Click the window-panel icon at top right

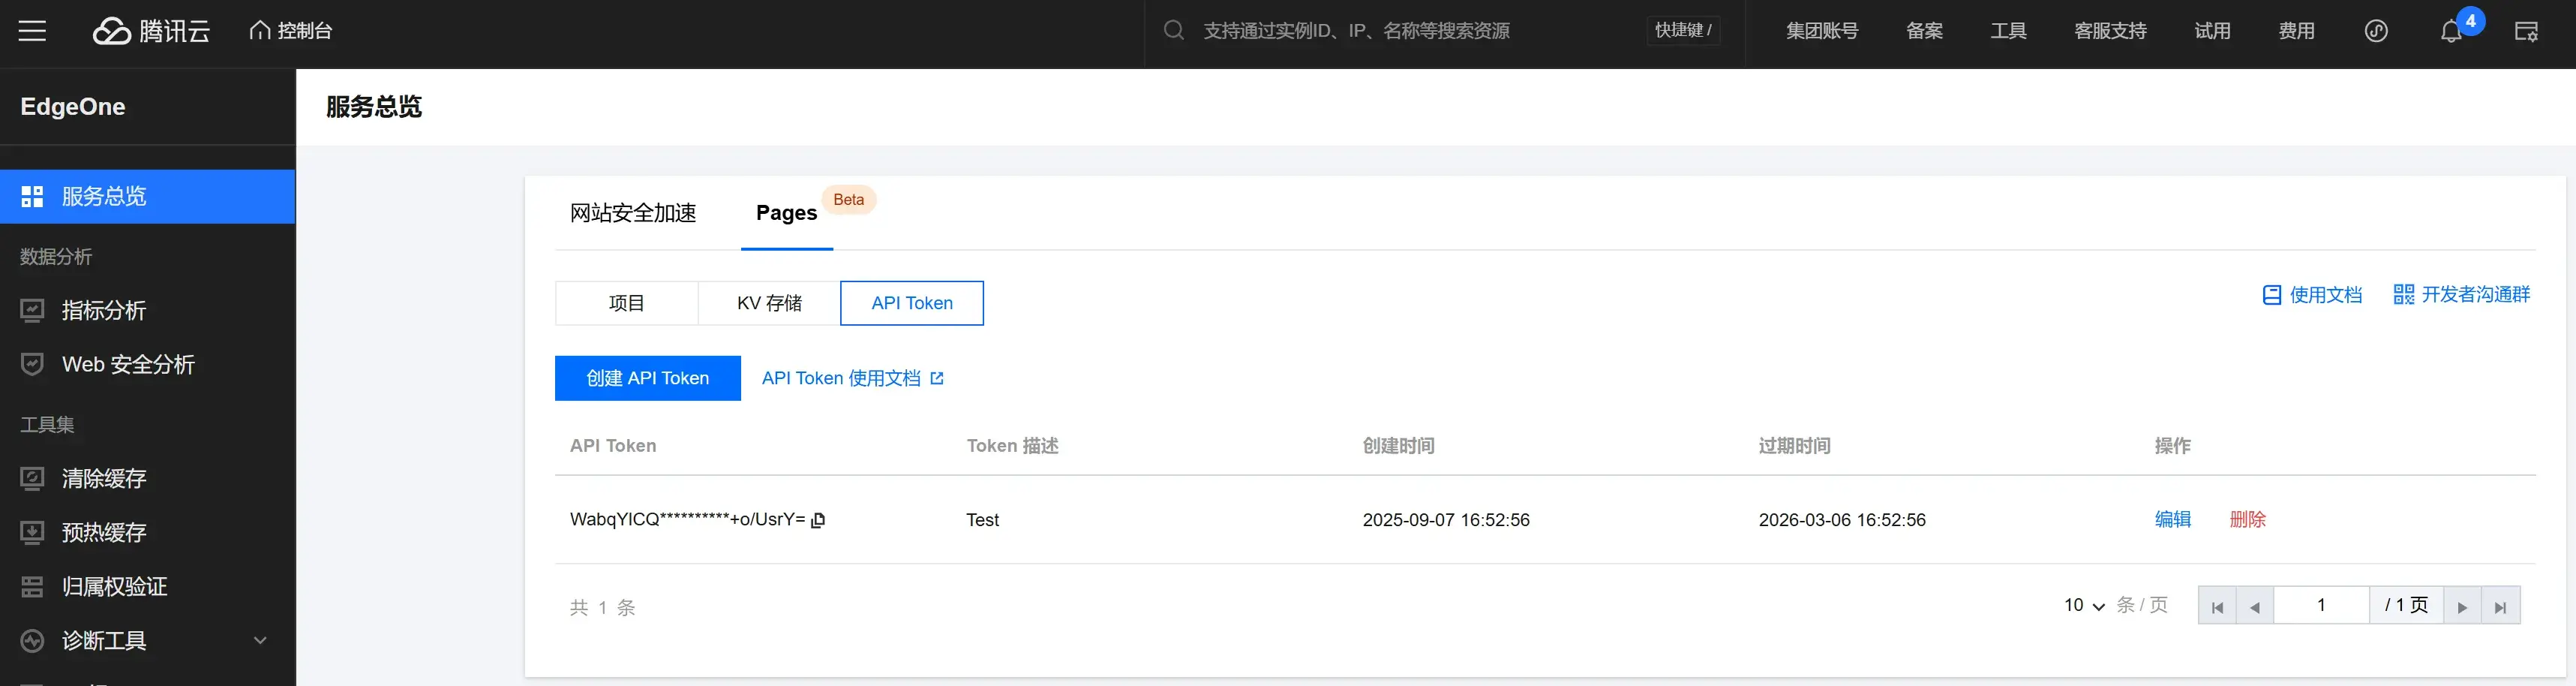[x=2526, y=31]
